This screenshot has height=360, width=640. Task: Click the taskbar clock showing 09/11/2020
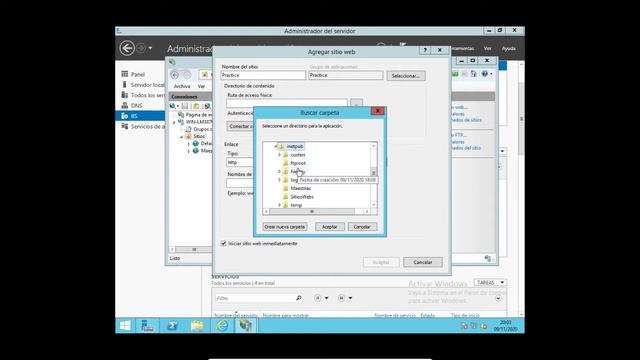(505, 326)
